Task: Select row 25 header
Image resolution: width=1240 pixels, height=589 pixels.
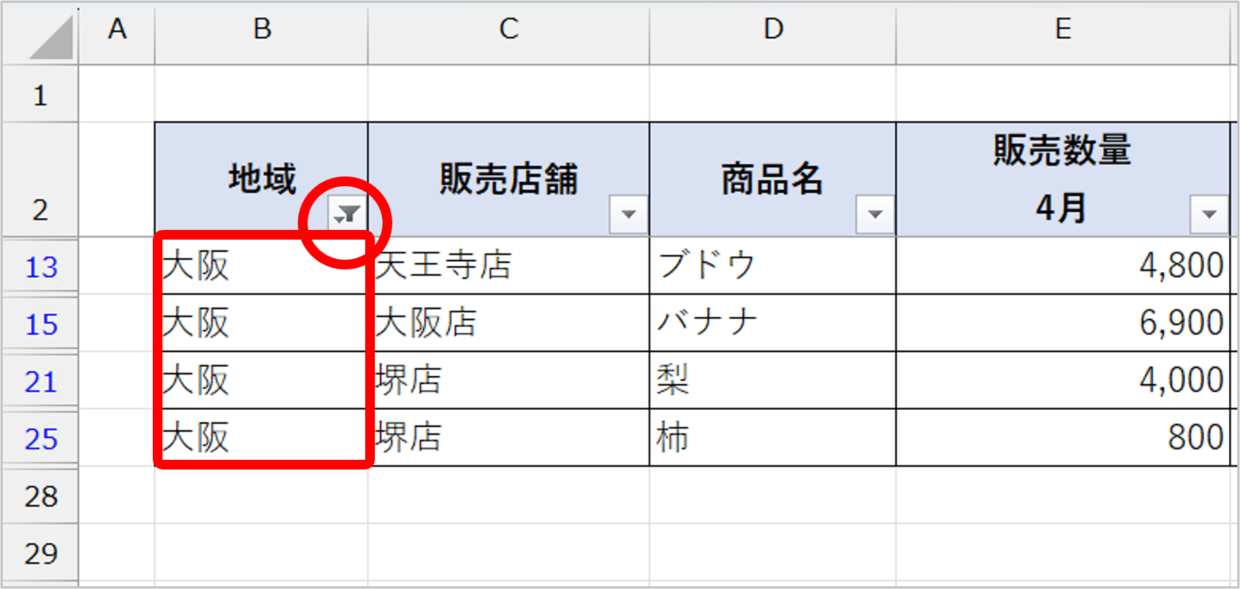Action: tap(41, 438)
